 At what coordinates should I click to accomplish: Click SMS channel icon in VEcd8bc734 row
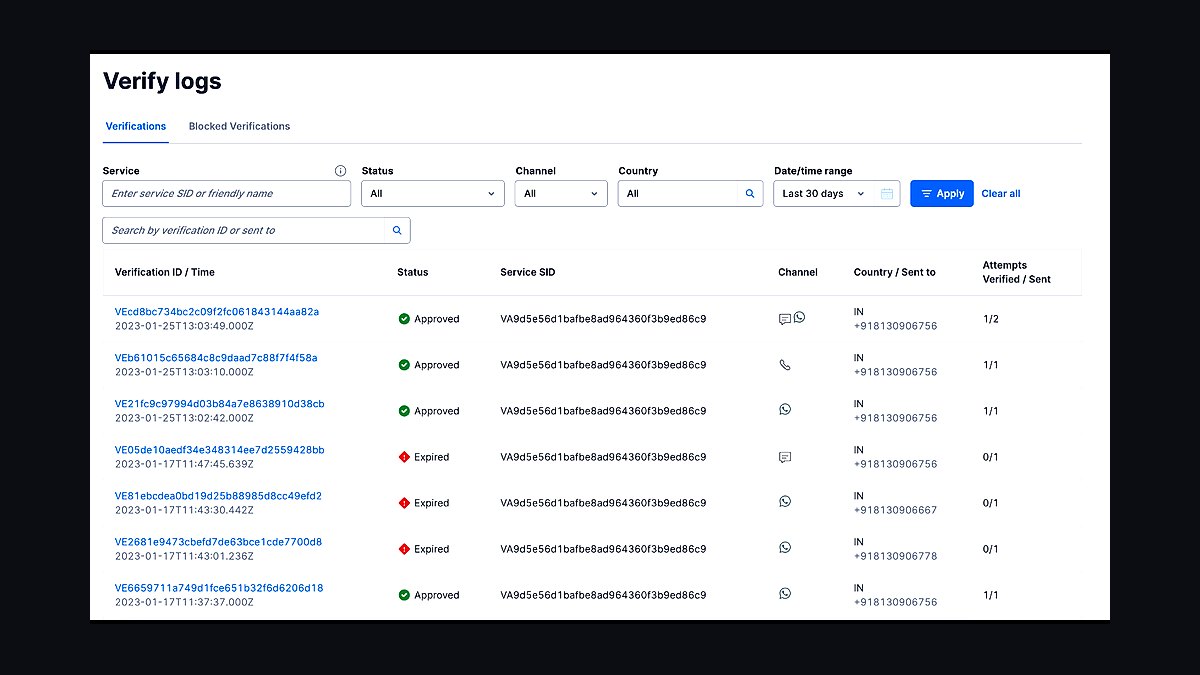(x=785, y=320)
